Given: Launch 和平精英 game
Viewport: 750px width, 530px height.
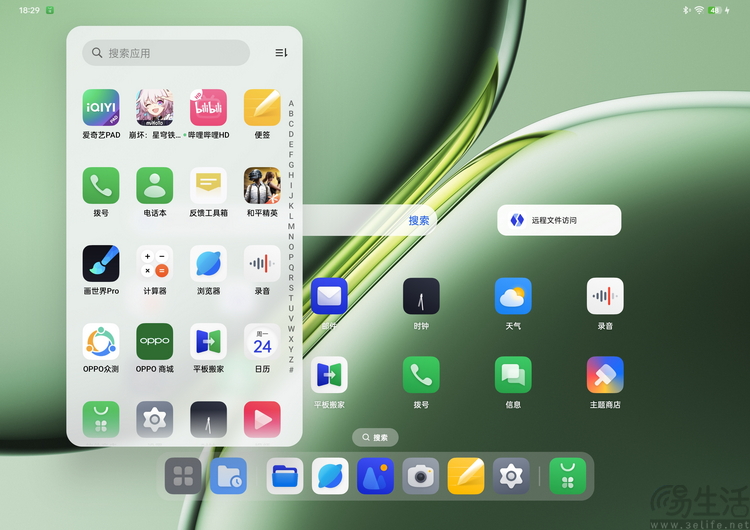Looking at the screenshot, I should [262, 185].
